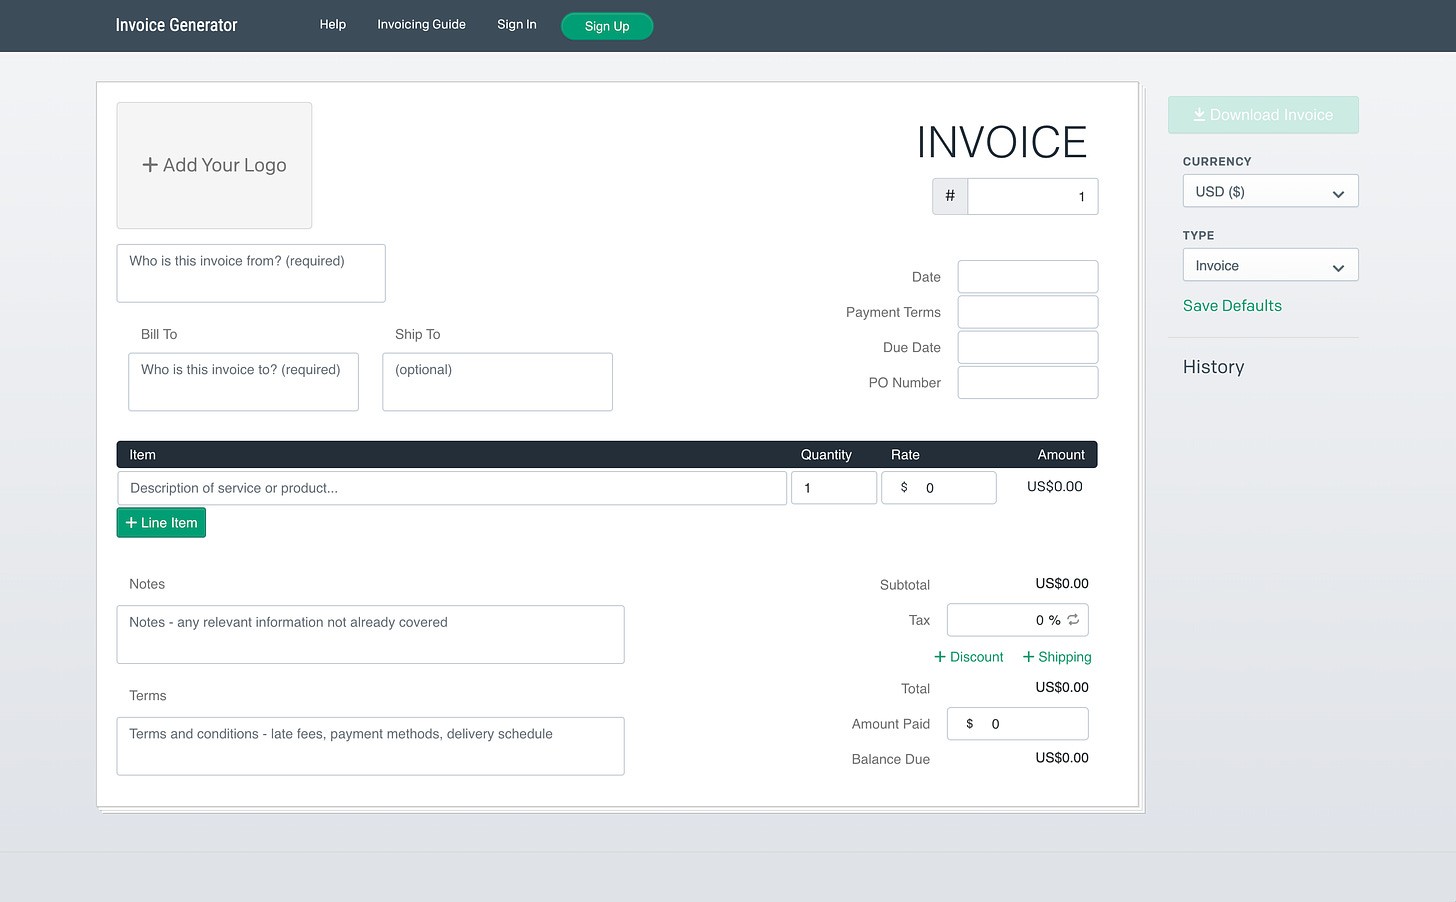Add a new Line Item

(161, 523)
